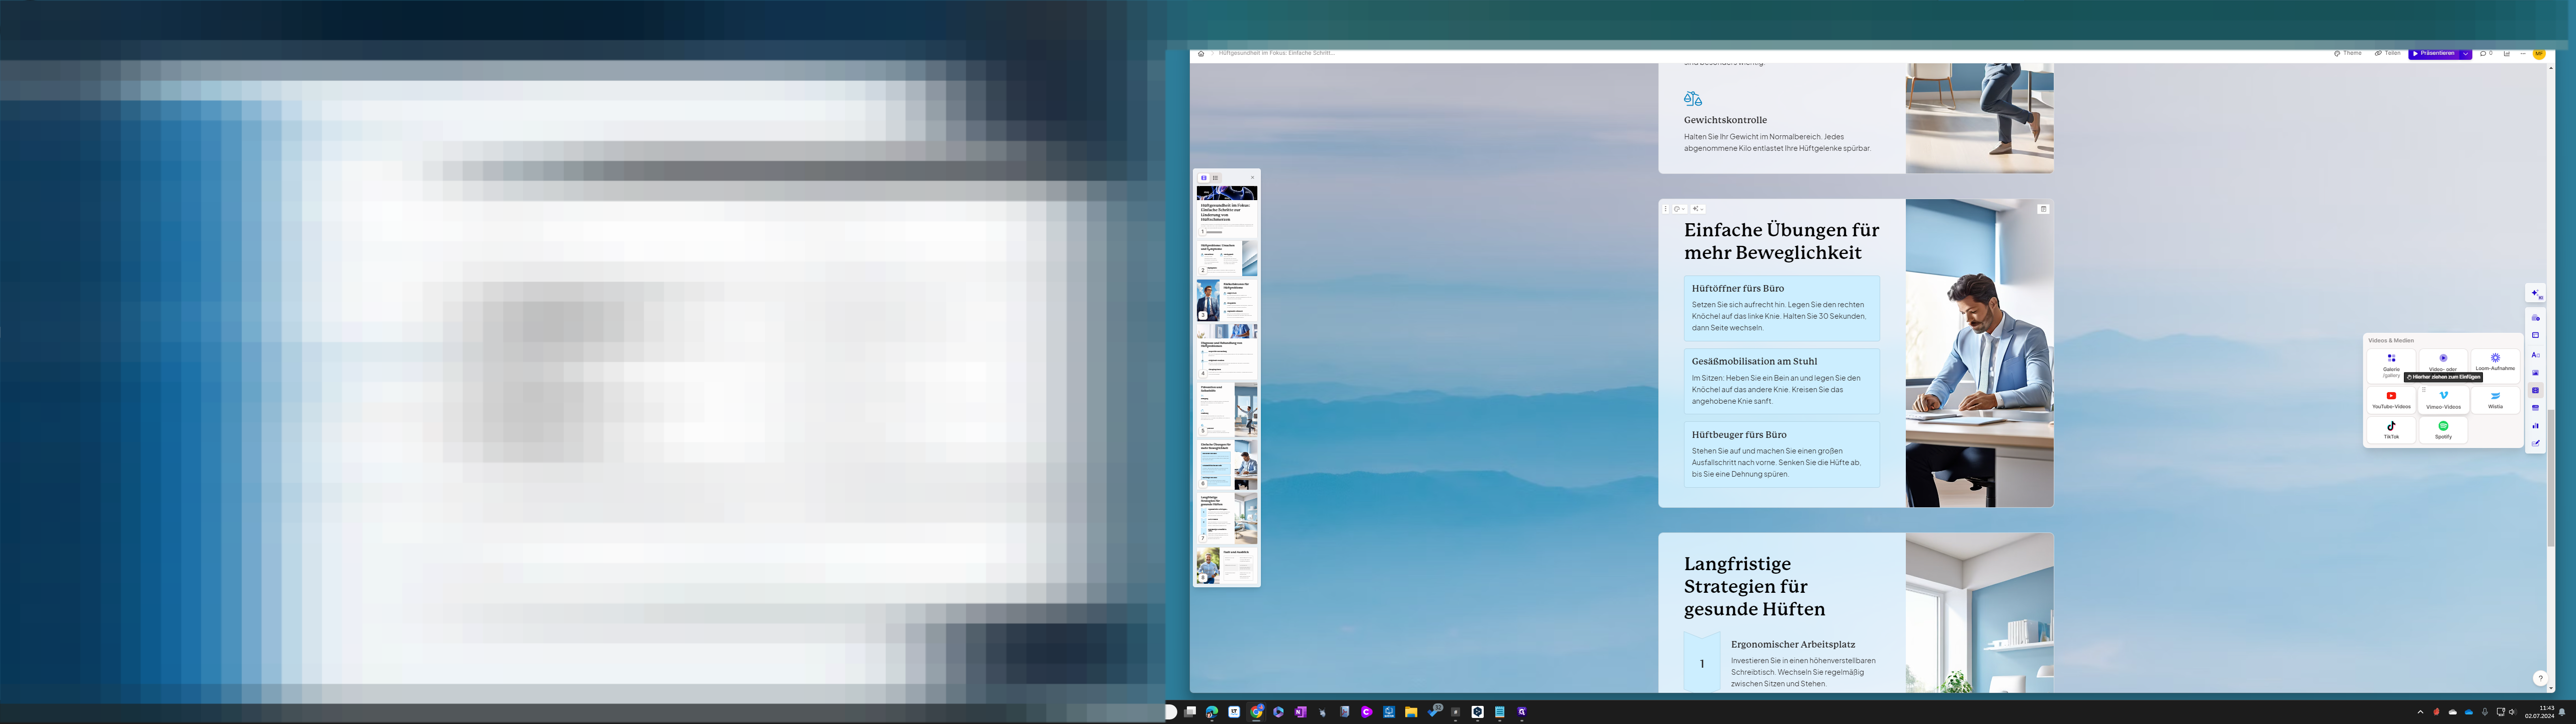This screenshot has width=2576, height=724.
Task: Click the Langfristige Strategien für gesunde Hüften heading
Action: 1754,586
